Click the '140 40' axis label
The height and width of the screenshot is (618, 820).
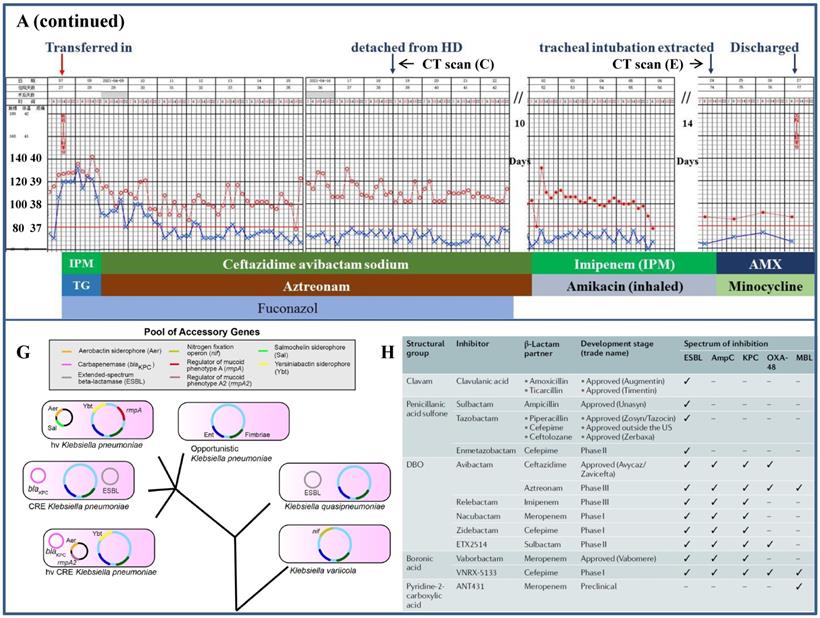(x=26, y=158)
